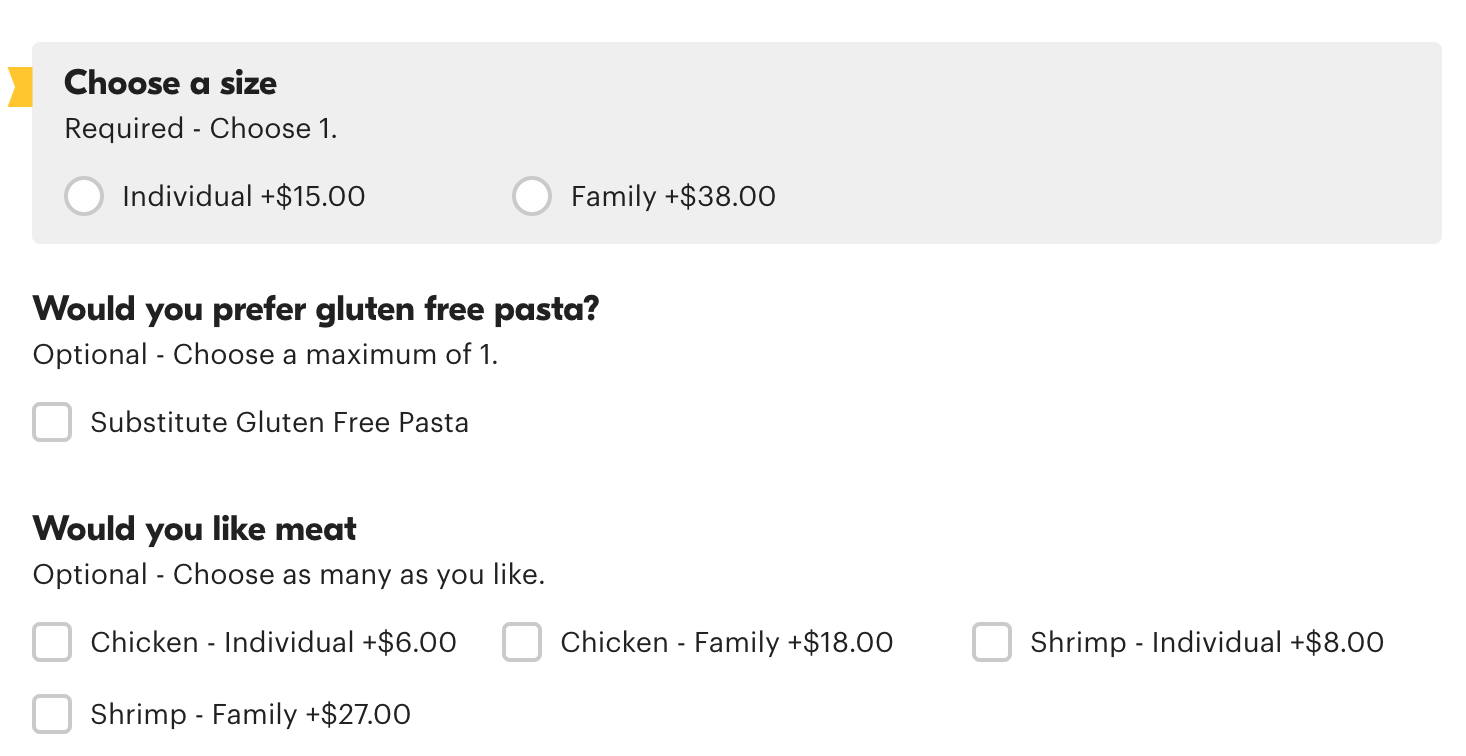Click the Required - Choose 1 text
Screen dimensions: 1466x756
[x=201, y=130]
